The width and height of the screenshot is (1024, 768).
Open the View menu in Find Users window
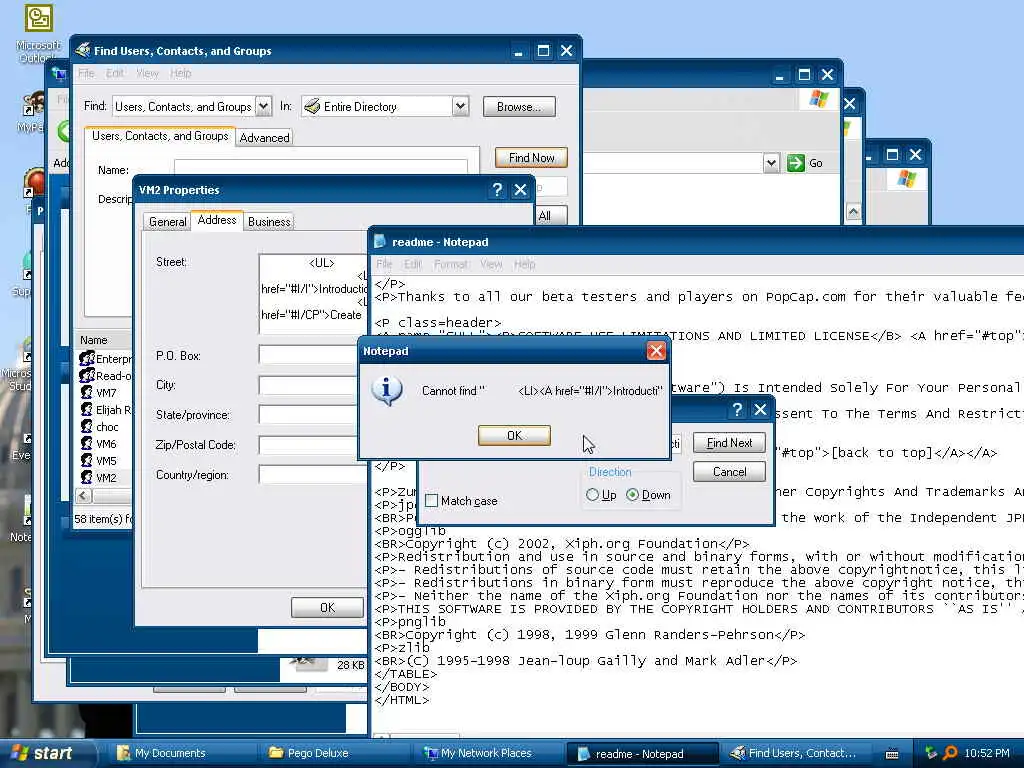[x=147, y=73]
